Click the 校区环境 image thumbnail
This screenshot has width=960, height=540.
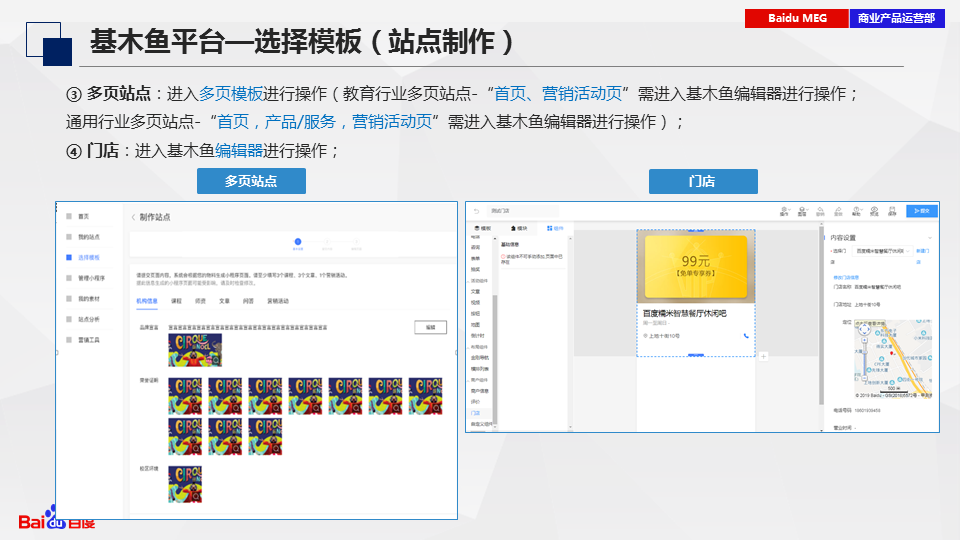point(185,485)
